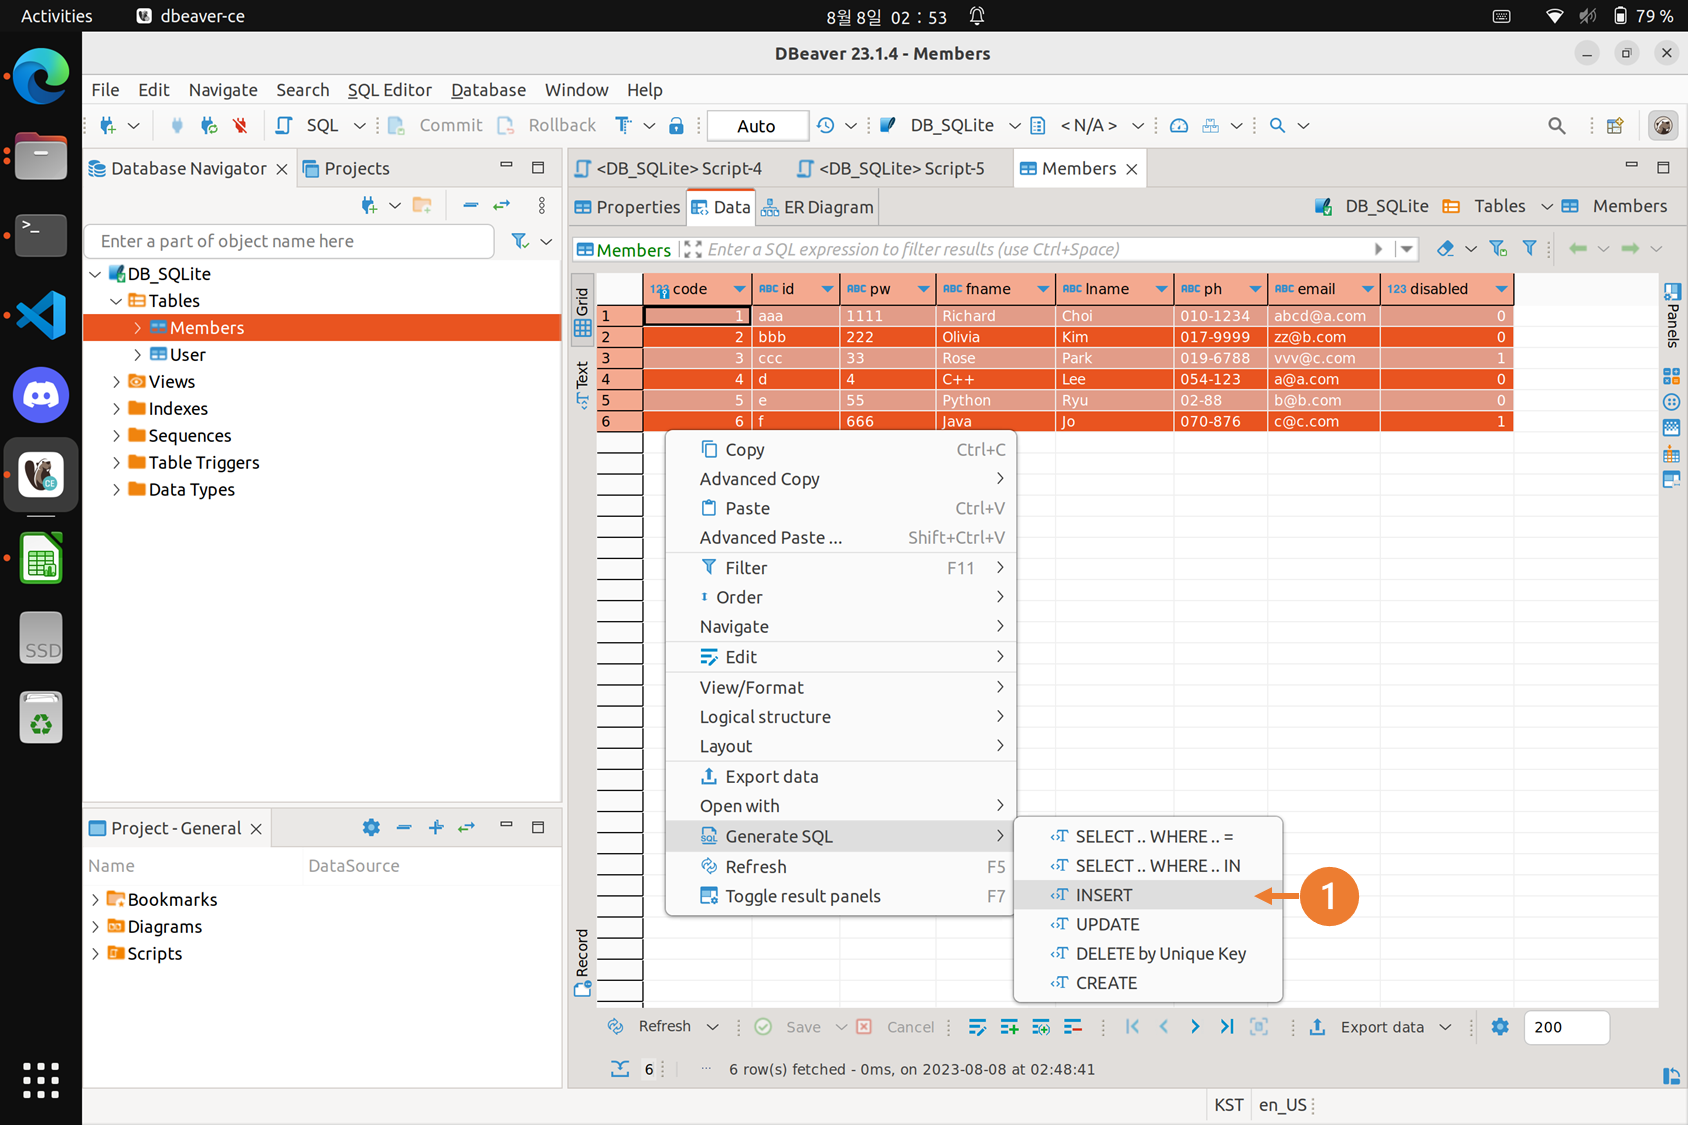Click the delete row icon in the bottom toolbar
Image resolution: width=1688 pixels, height=1125 pixels.
coord(1073,1027)
